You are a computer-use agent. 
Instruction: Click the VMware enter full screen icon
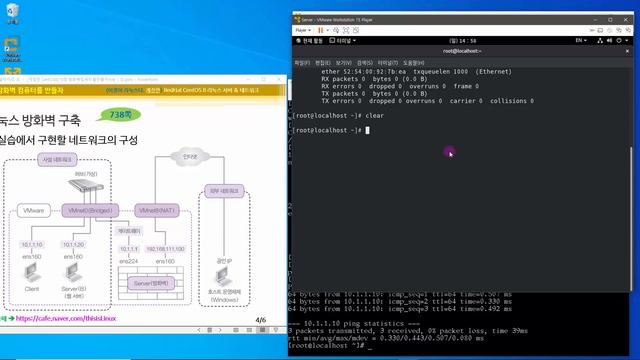[346, 30]
